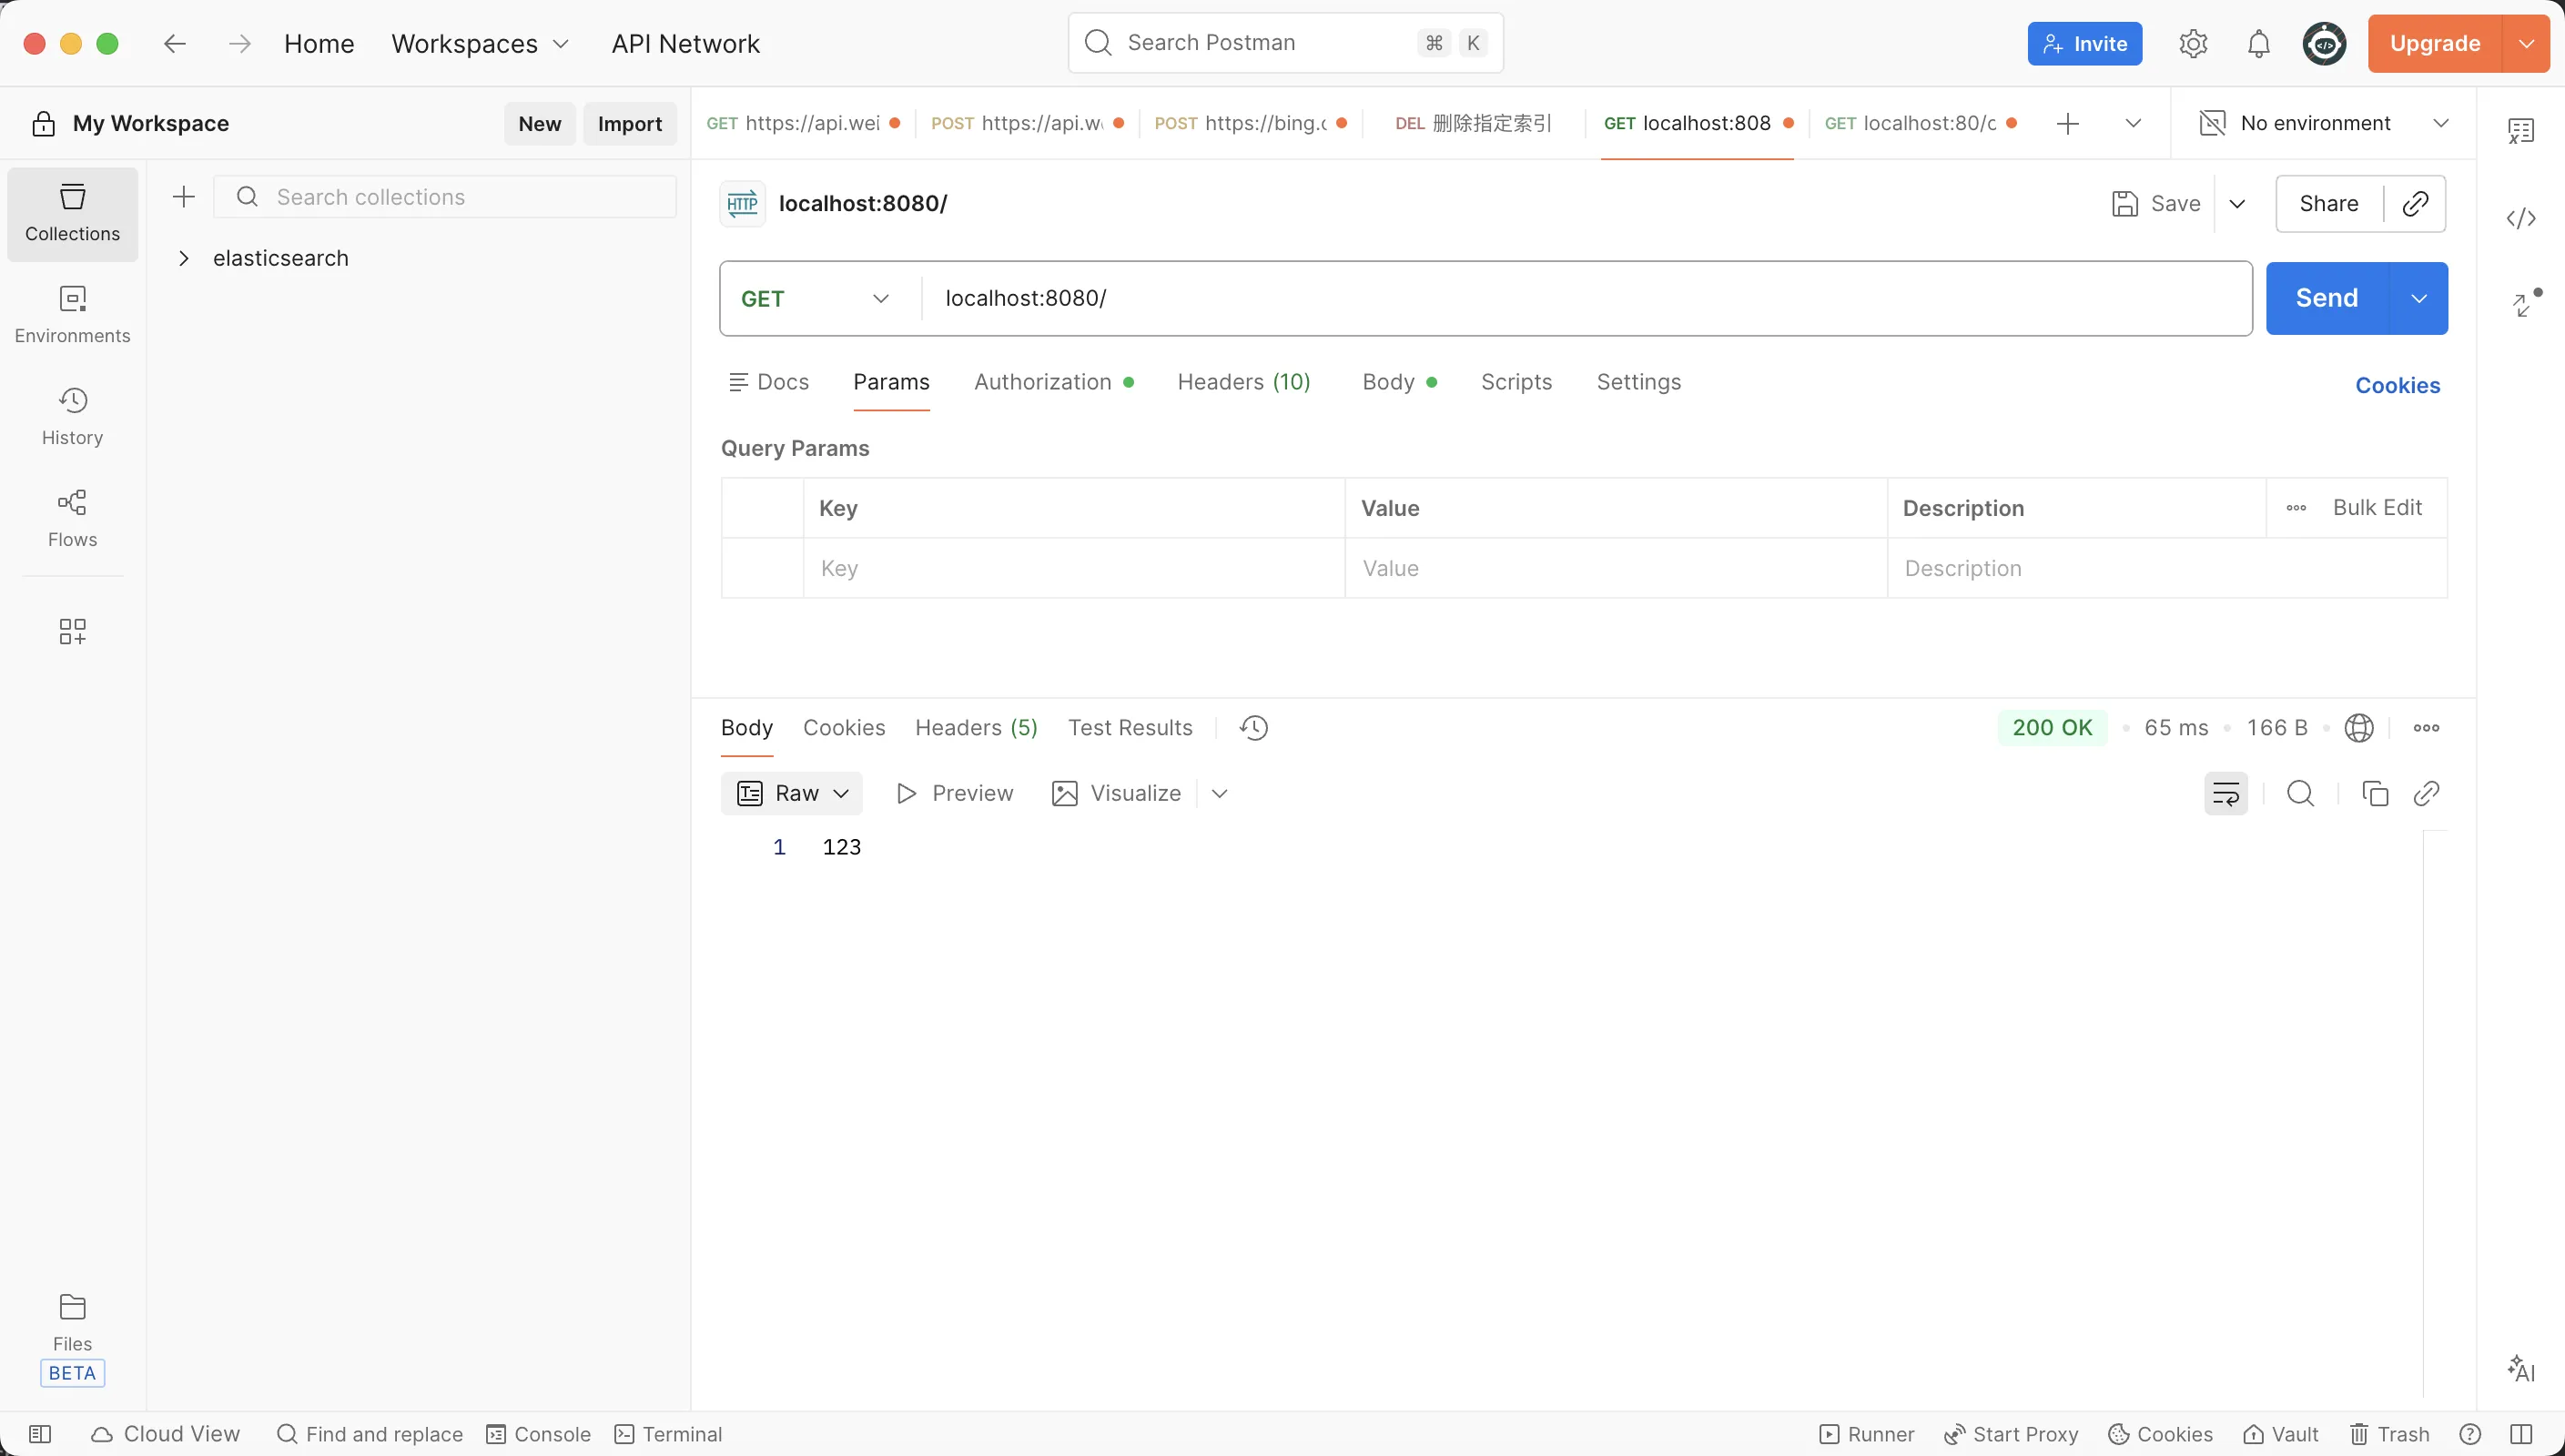
Task: Open the code snippet panel icon
Action: click(x=2520, y=218)
